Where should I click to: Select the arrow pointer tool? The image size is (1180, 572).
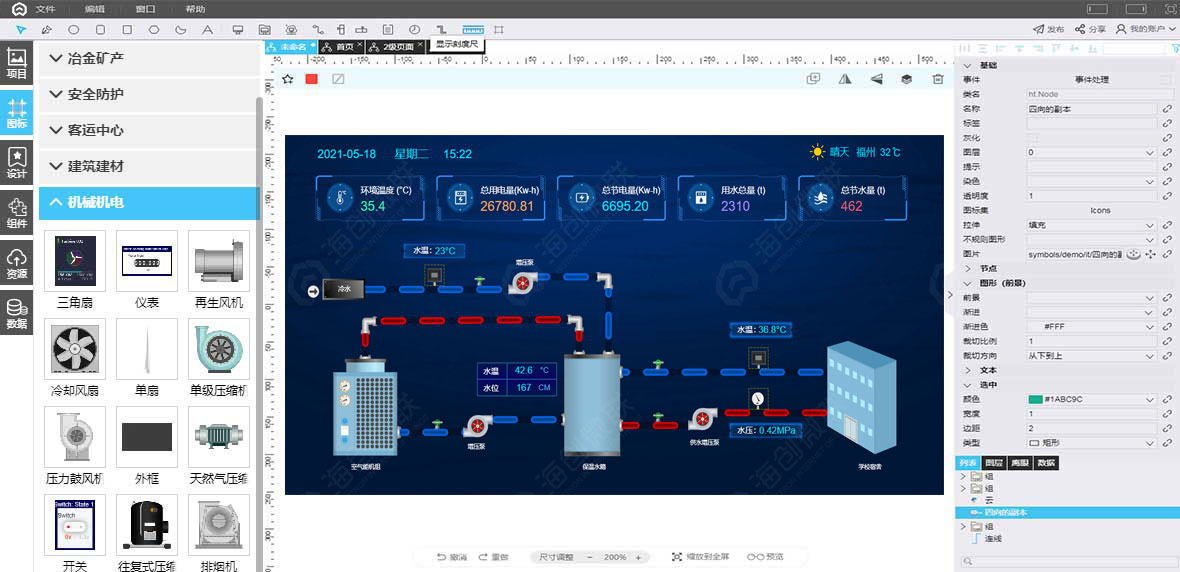[x=20, y=29]
